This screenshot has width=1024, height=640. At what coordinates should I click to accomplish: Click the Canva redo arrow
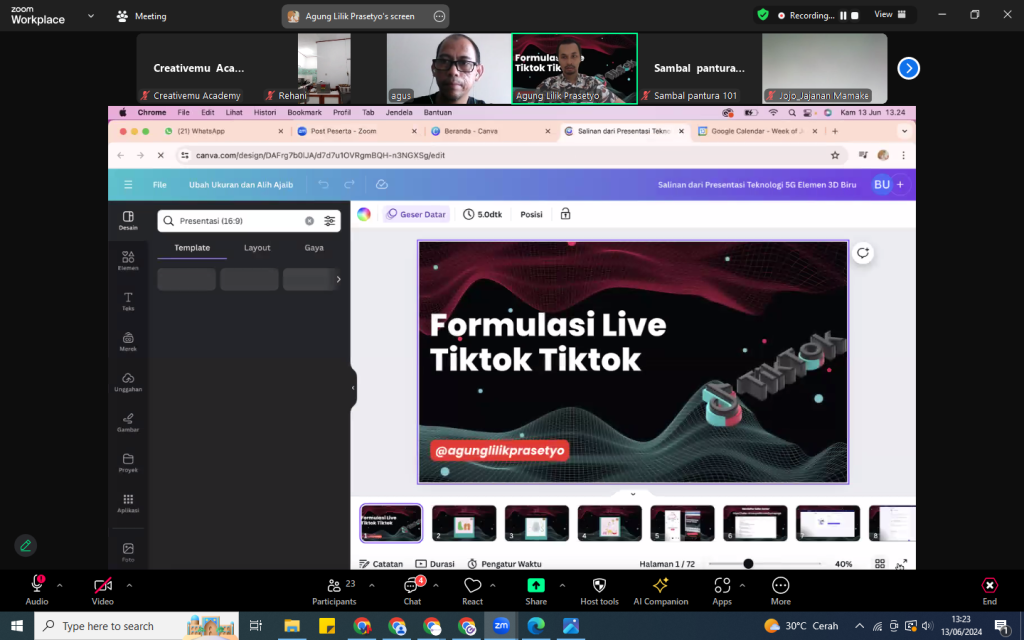point(349,185)
